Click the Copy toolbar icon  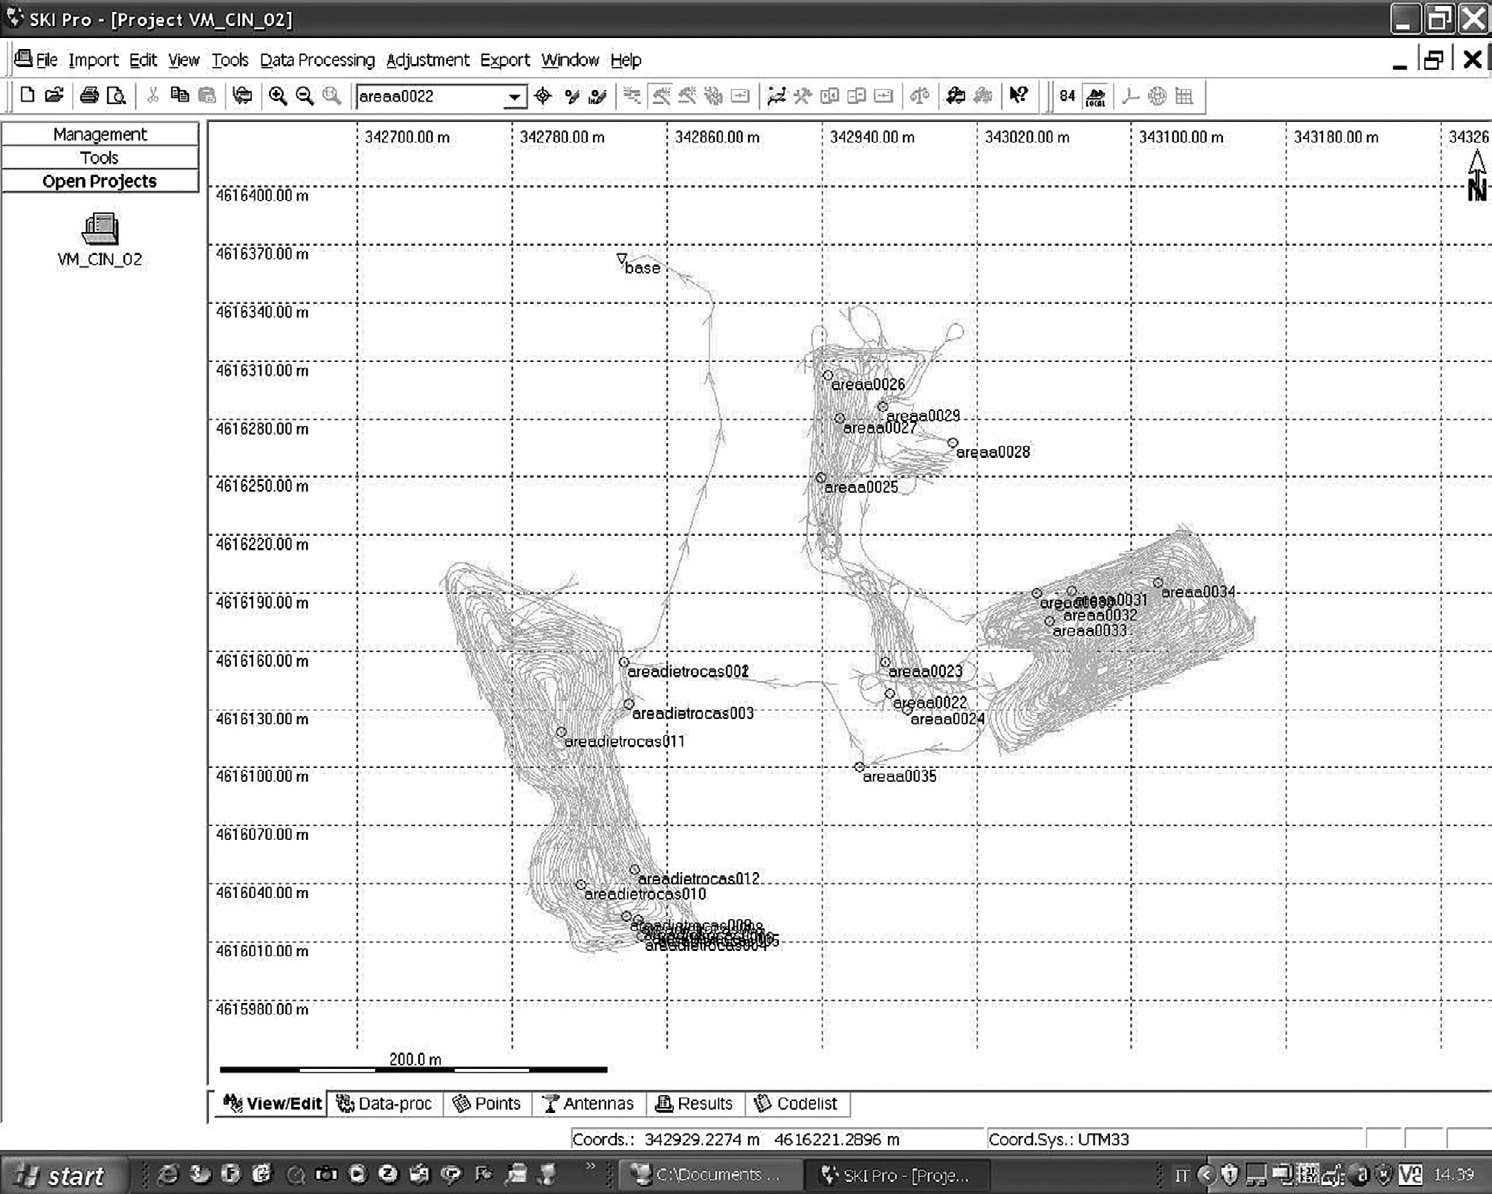[x=180, y=95]
